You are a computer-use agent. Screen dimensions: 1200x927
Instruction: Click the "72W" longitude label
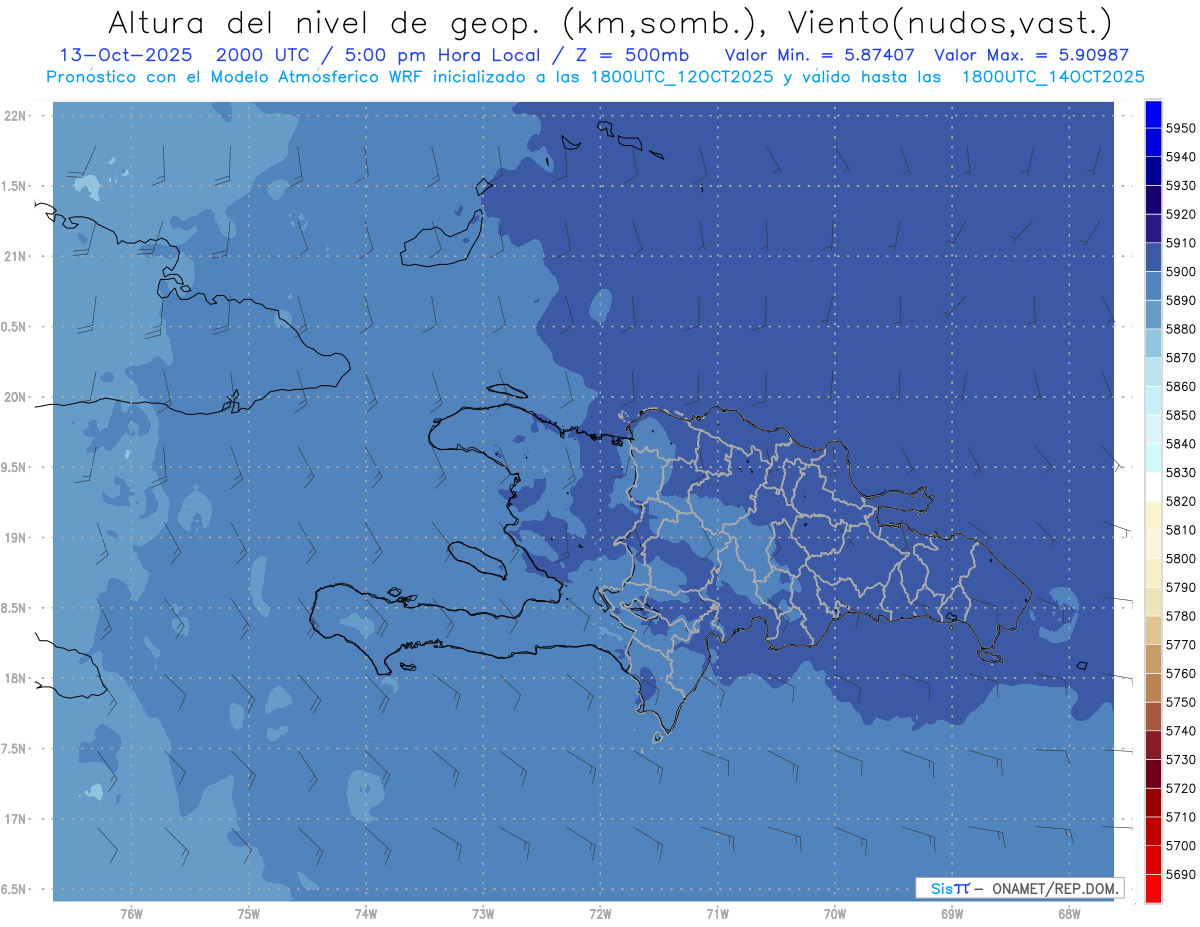pos(600,913)
